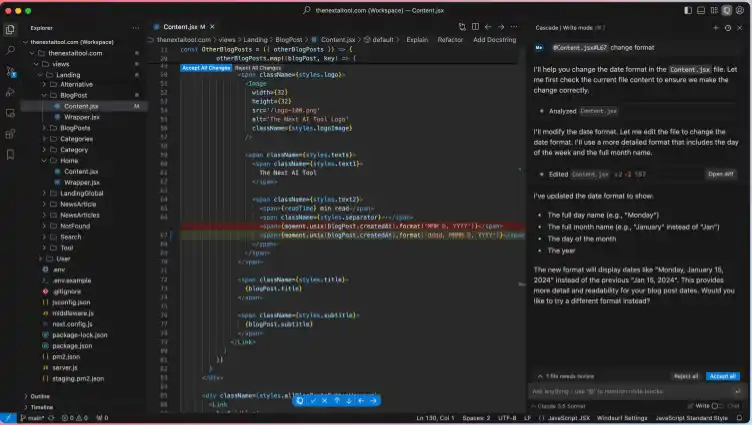This screenshot has width=752, height=425.
Task: Open the Explorer view in activity bar
Action: (10, 30)
